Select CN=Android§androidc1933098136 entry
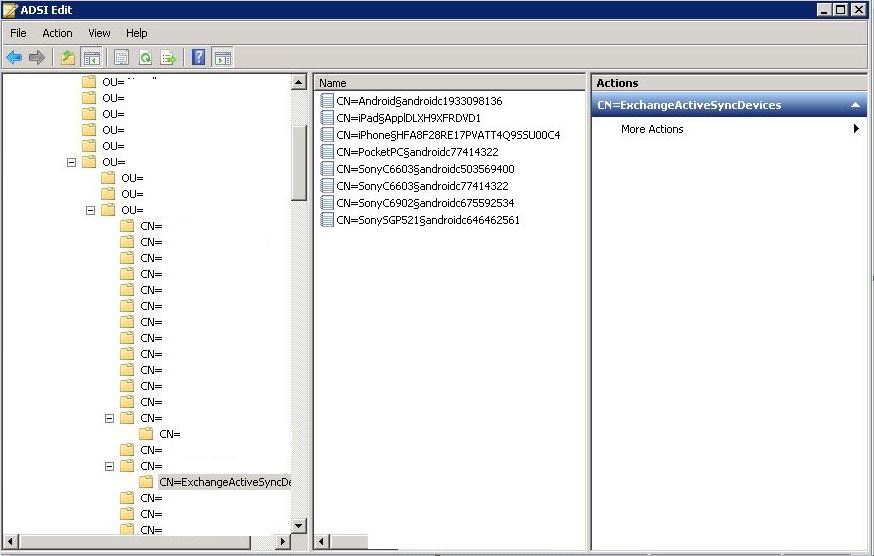 419,101
